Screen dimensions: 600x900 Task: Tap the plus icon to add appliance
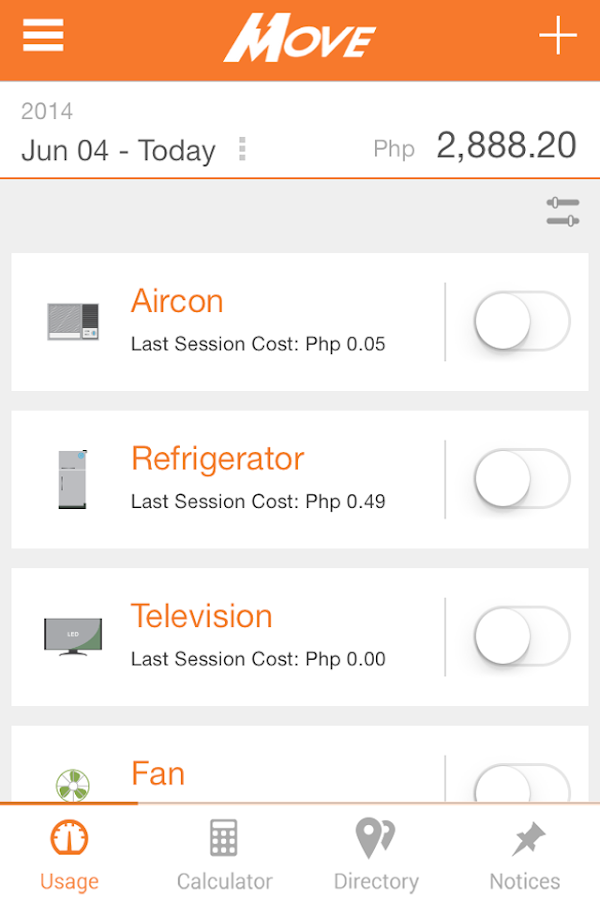click(x=558, y=36)
